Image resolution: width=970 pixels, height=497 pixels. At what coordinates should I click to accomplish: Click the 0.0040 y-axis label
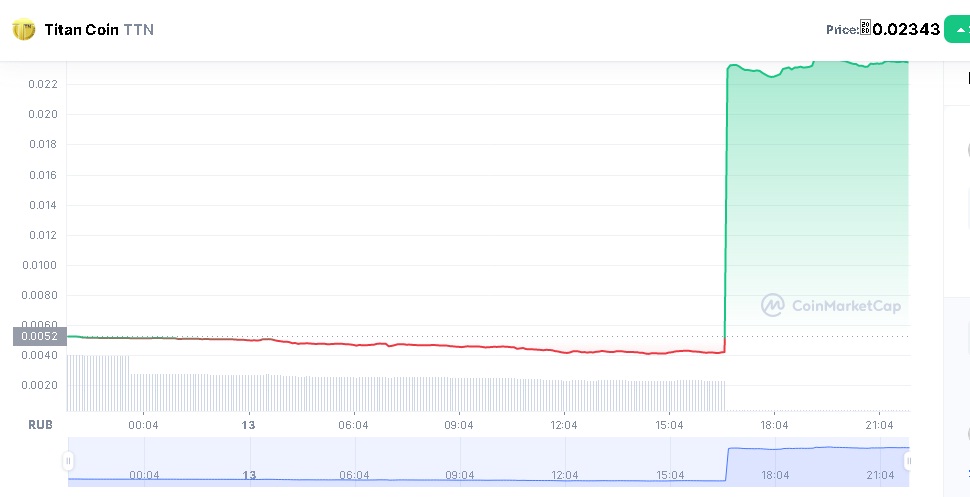[40, 355]
